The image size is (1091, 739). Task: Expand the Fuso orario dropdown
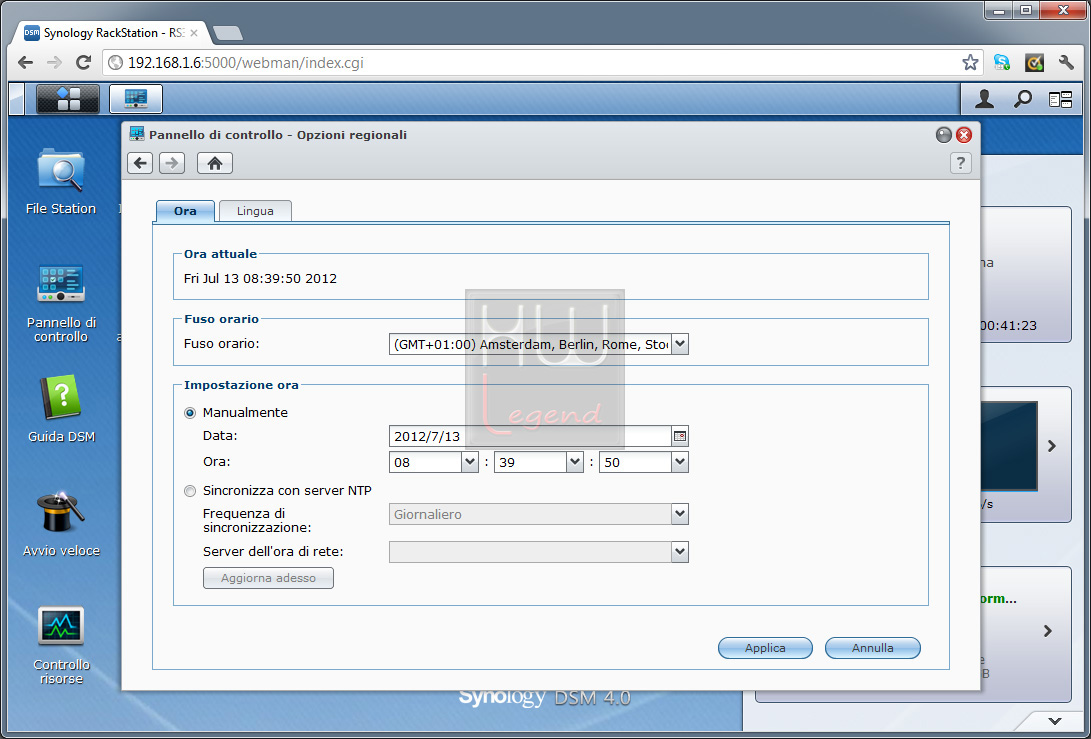click(x=680, y=344)
